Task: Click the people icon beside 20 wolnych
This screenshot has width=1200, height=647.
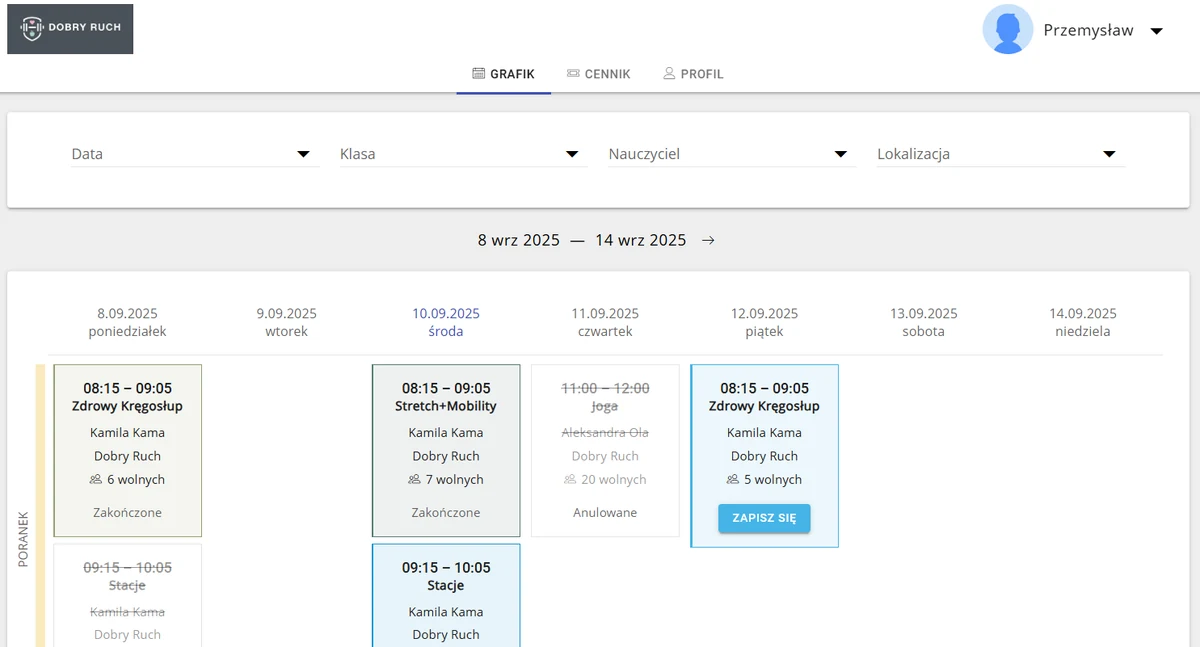Action: 570,480
